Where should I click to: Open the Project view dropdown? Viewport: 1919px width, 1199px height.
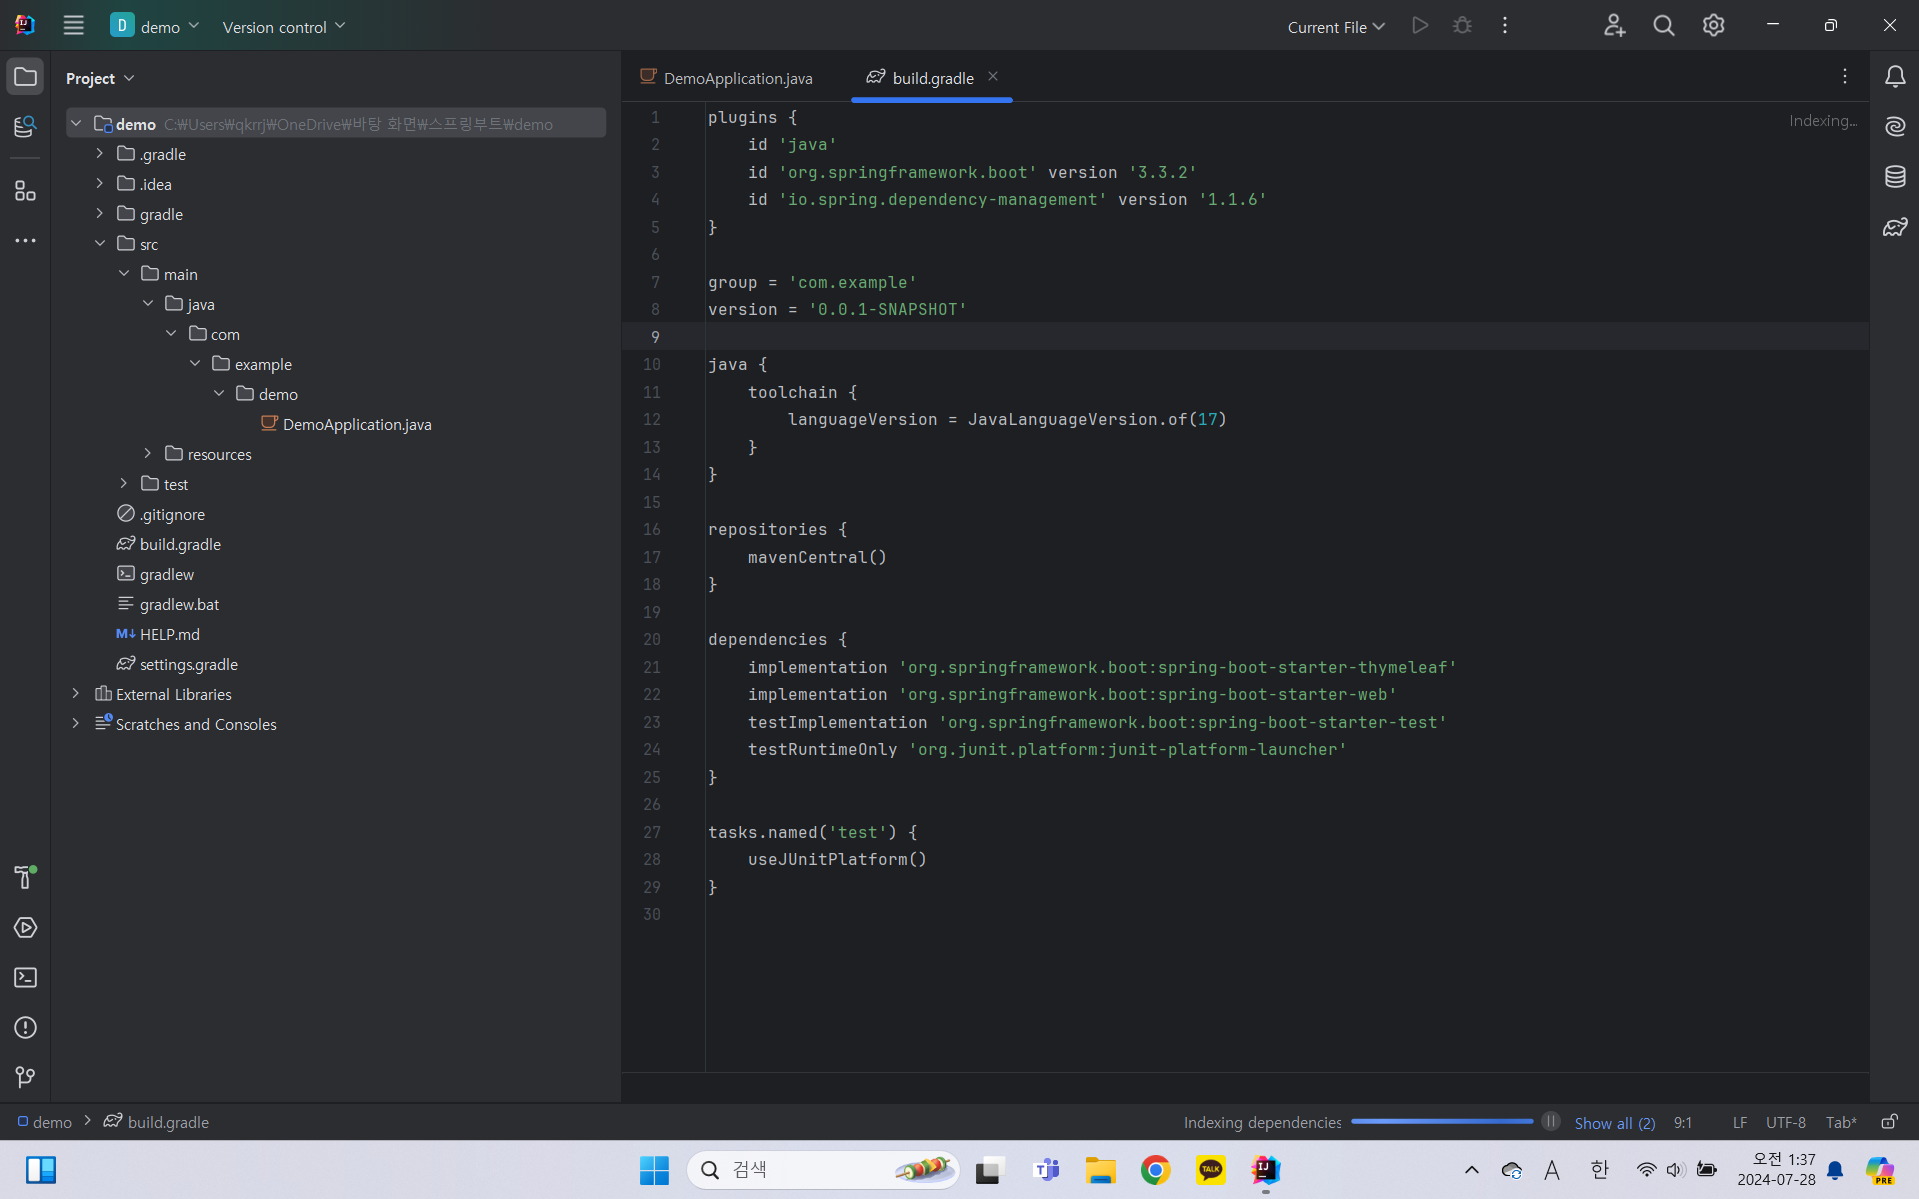click(100, 78)
